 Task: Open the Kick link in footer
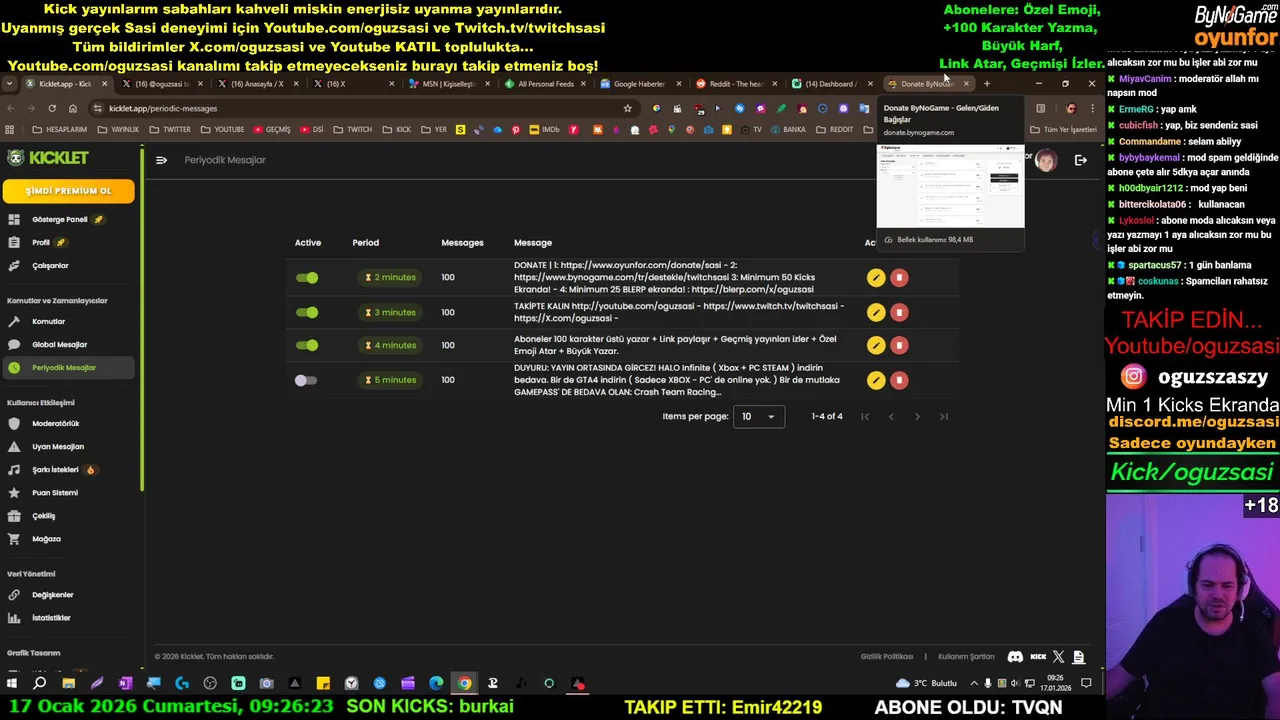point(1038,657)
